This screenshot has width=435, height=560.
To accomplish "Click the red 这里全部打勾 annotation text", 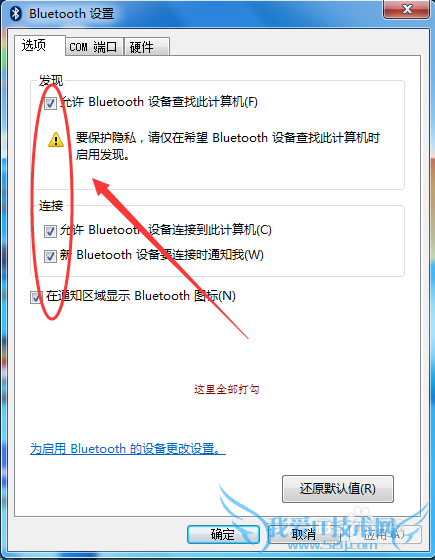I will pos(226,389).
